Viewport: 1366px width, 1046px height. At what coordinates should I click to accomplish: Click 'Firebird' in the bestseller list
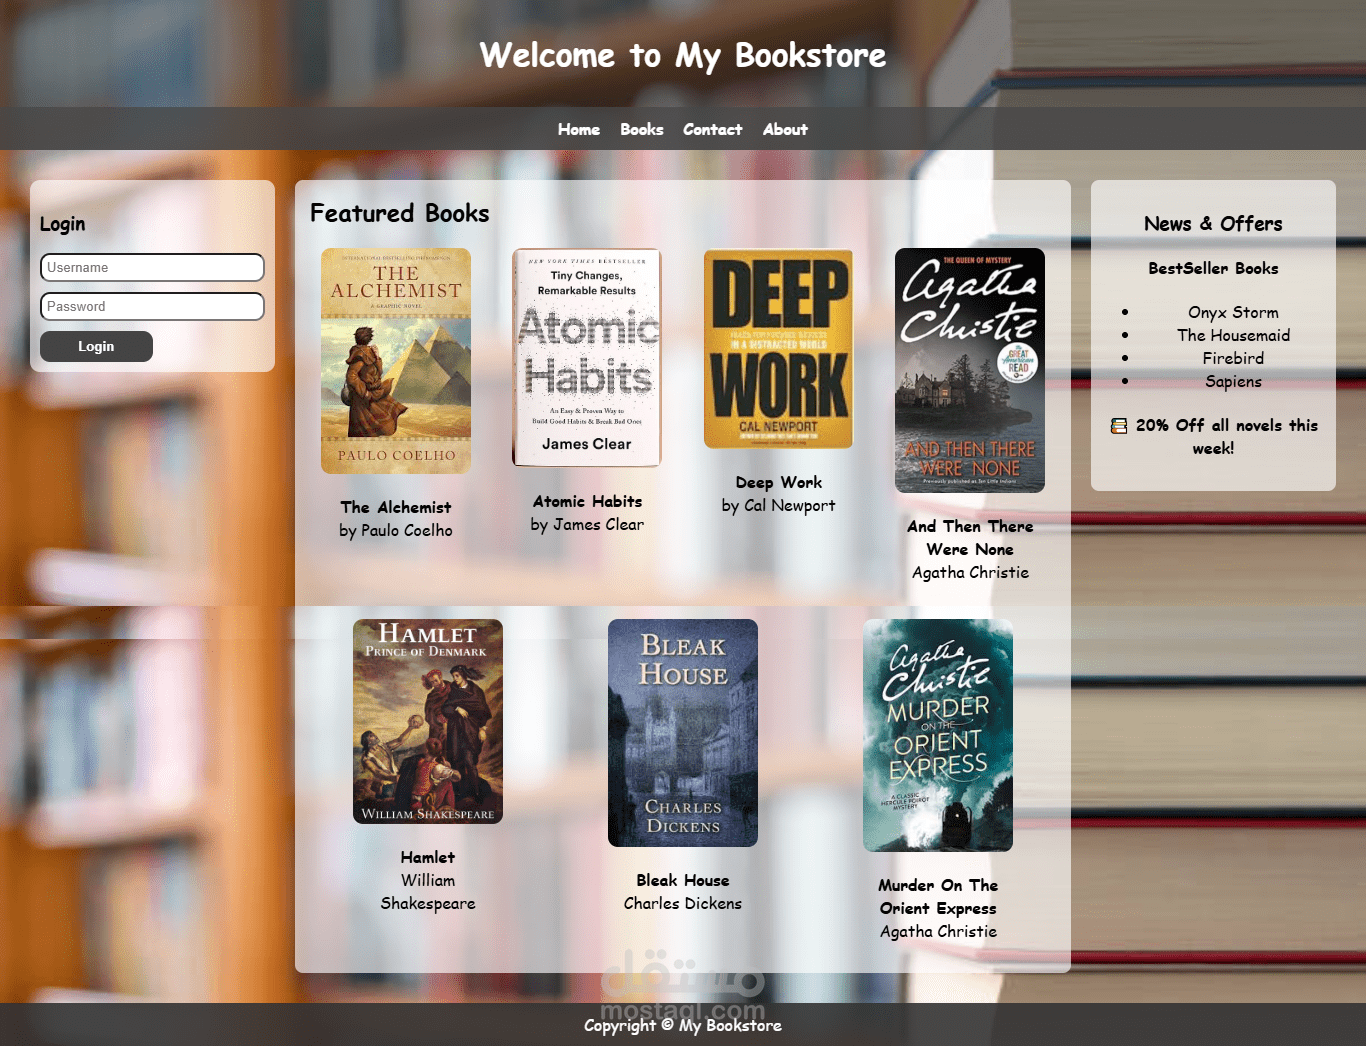[1233, 358]
